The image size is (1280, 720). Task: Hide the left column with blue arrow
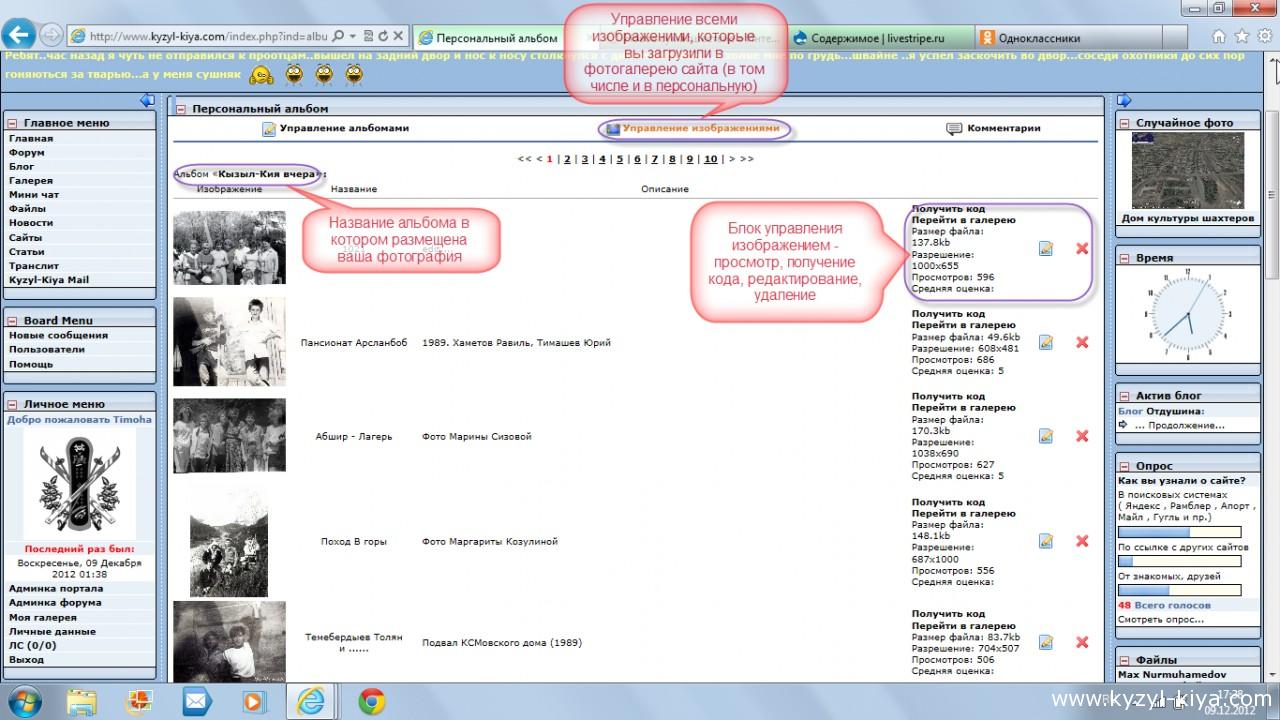[148, 100]
